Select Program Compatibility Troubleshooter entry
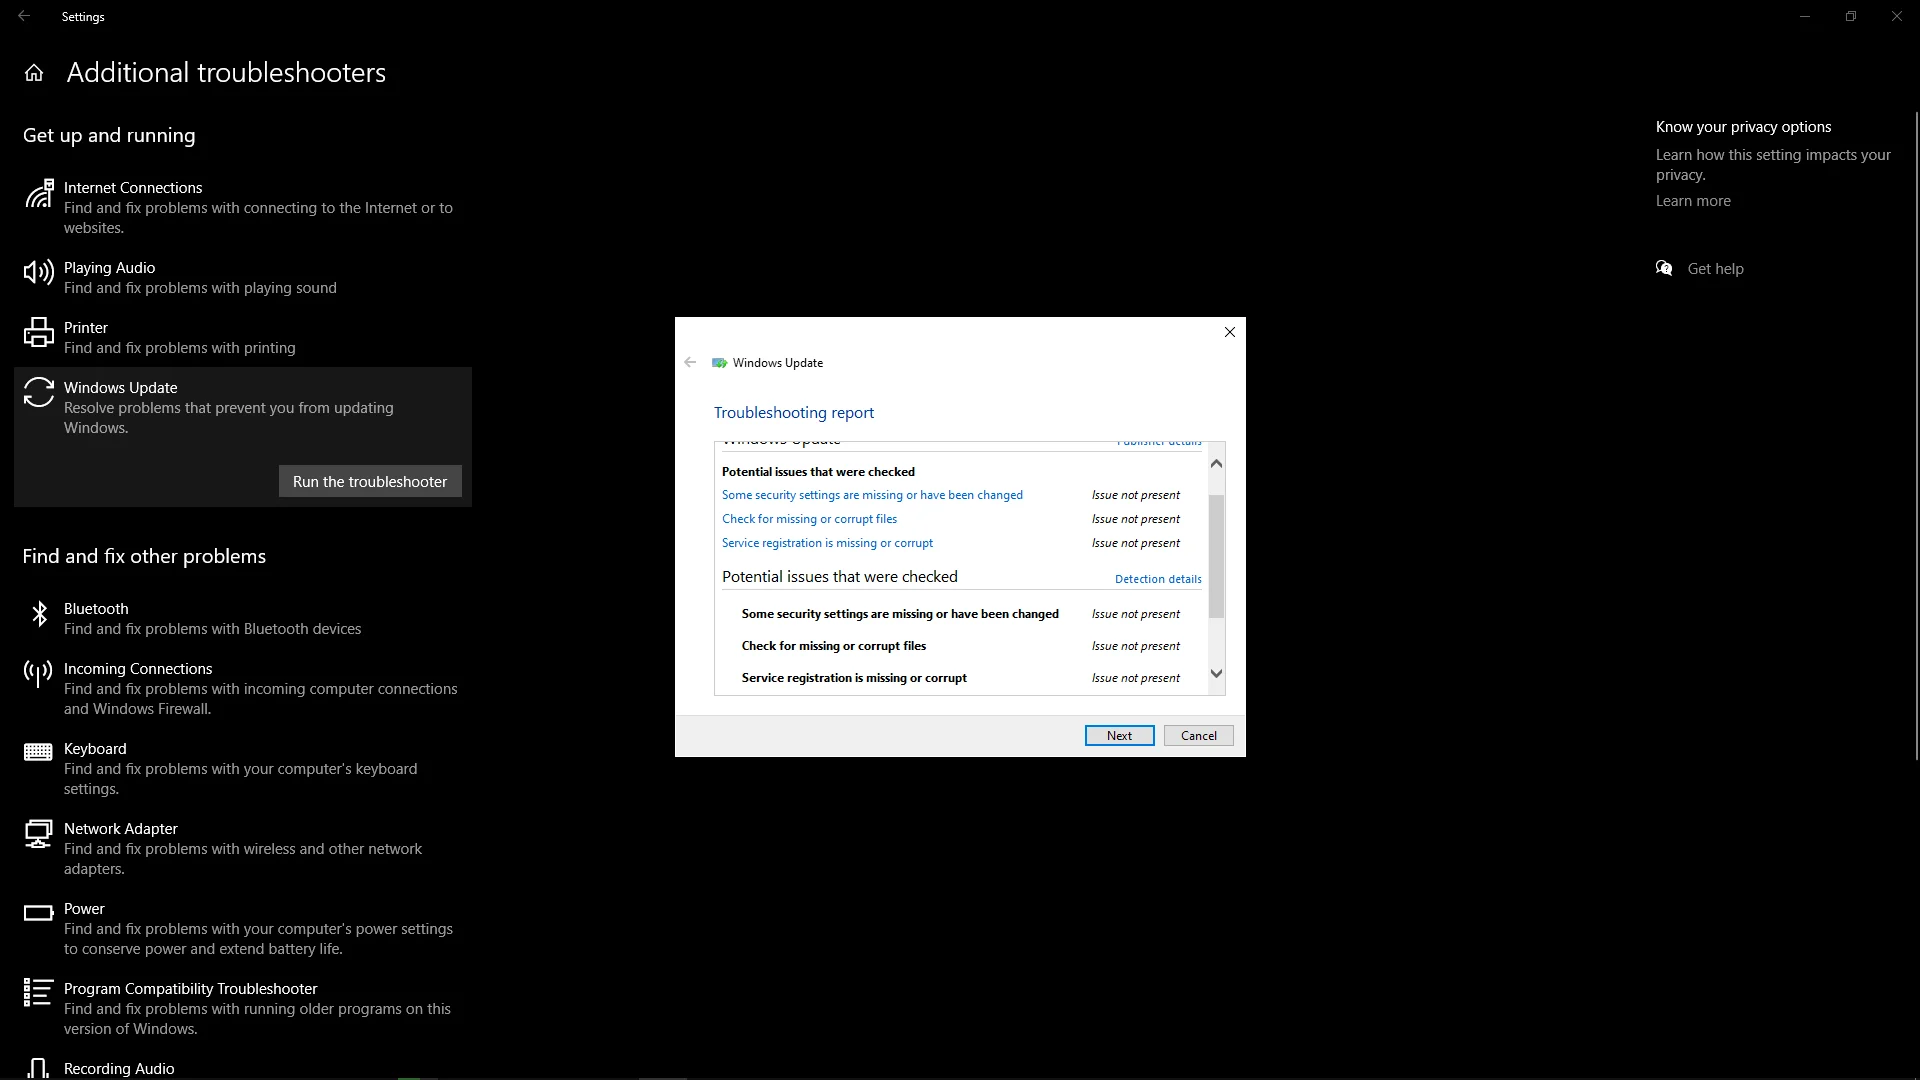Screen dimensions: 1920x1080 [x=243, y=1008]
